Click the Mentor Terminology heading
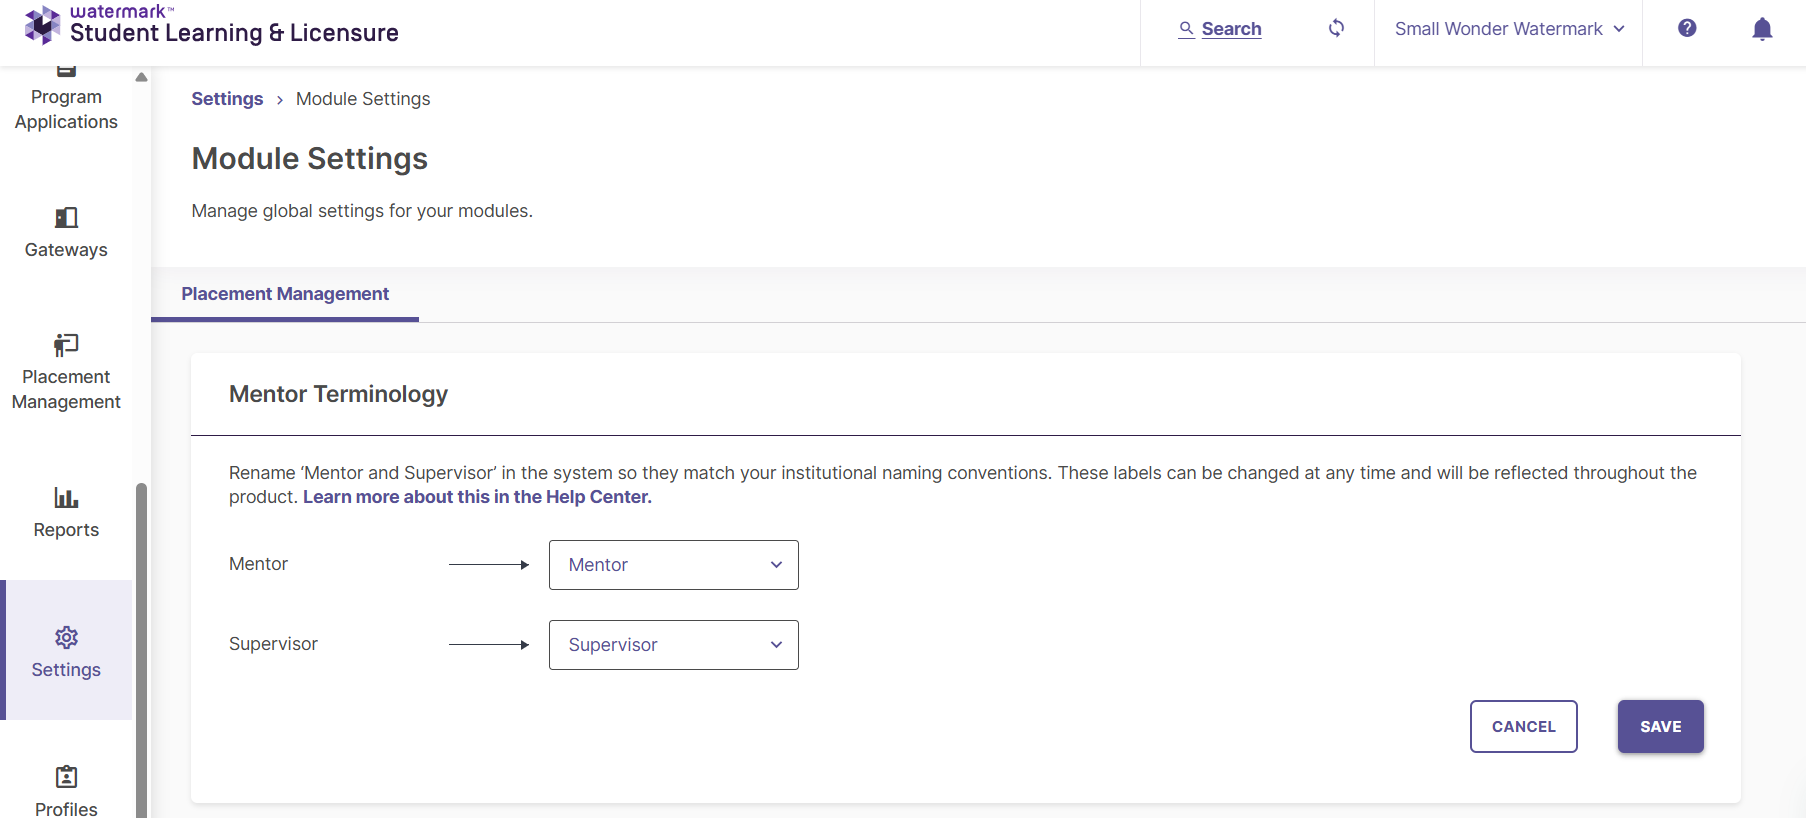 tap(338, 394)
